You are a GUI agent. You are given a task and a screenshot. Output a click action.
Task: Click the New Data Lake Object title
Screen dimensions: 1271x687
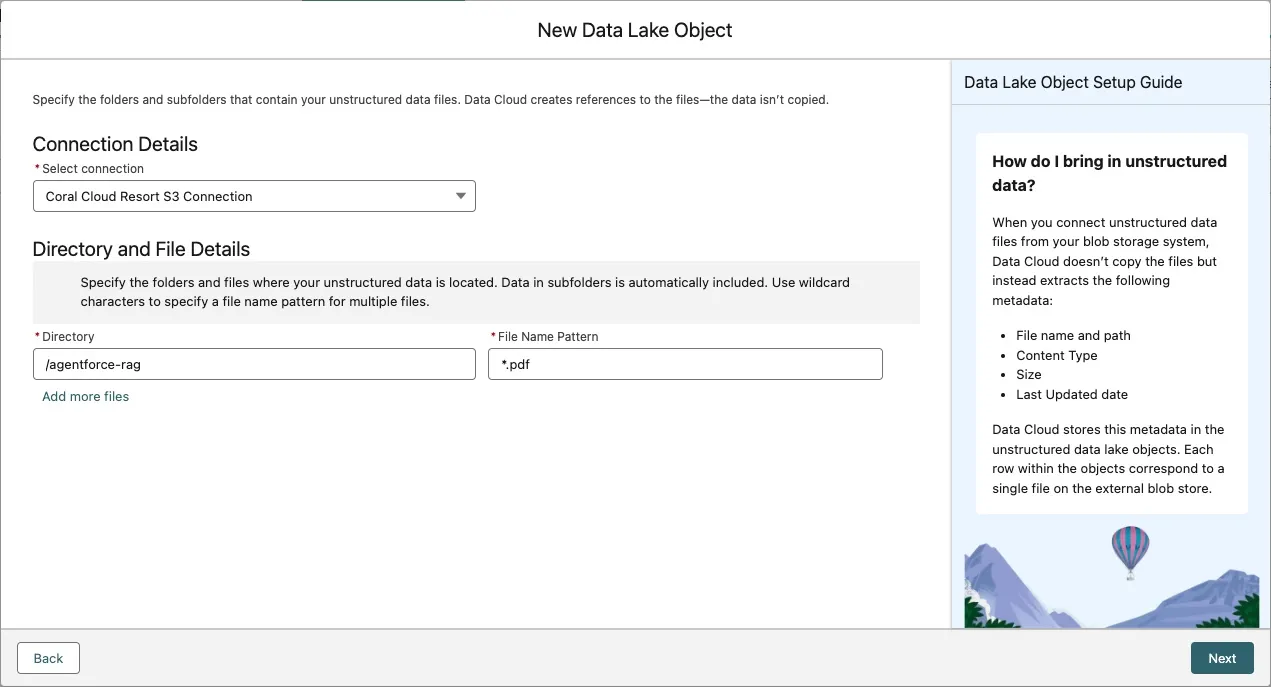tap(635, 30)
